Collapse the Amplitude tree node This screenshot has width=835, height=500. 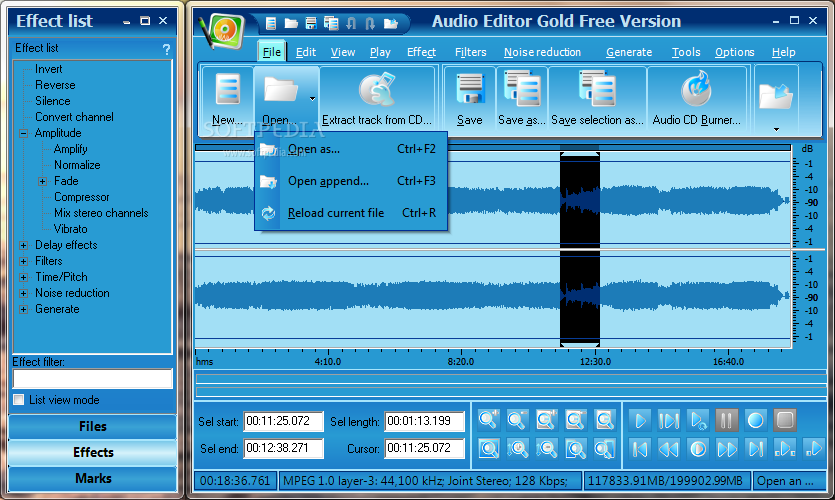tap(23, 134)
